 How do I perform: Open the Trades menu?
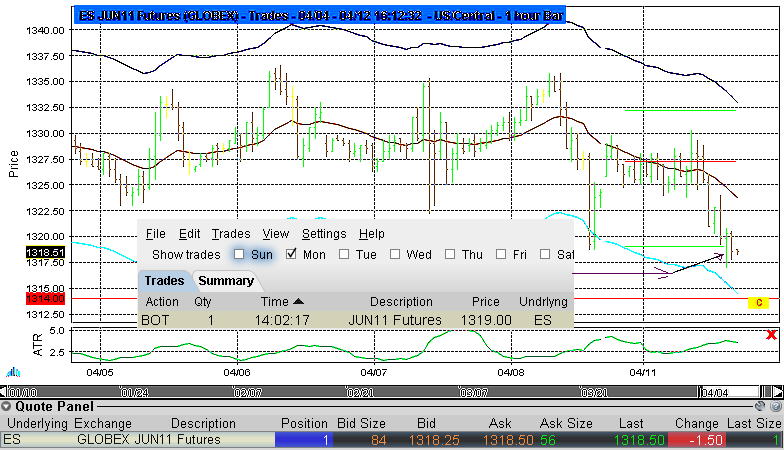click(x=230, y=234)
